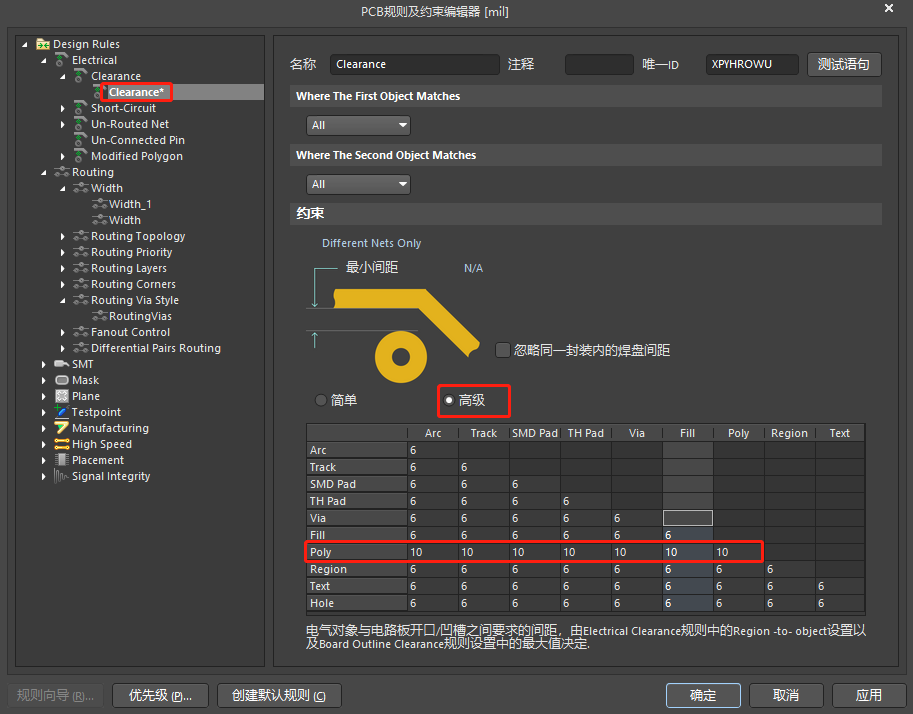
Task: Open the first object matches All dropdown
Action: pos(358,125)
